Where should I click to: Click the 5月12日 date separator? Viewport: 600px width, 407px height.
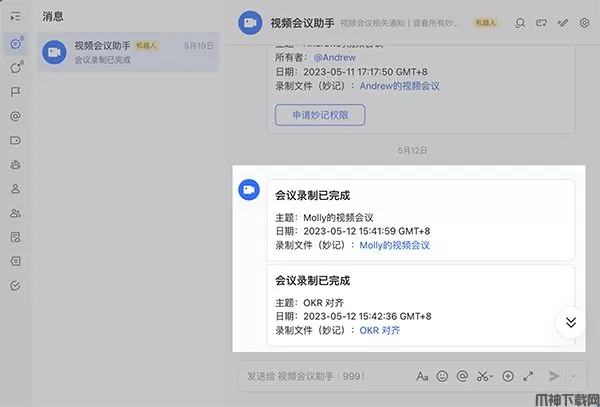(x=412, y=150)
